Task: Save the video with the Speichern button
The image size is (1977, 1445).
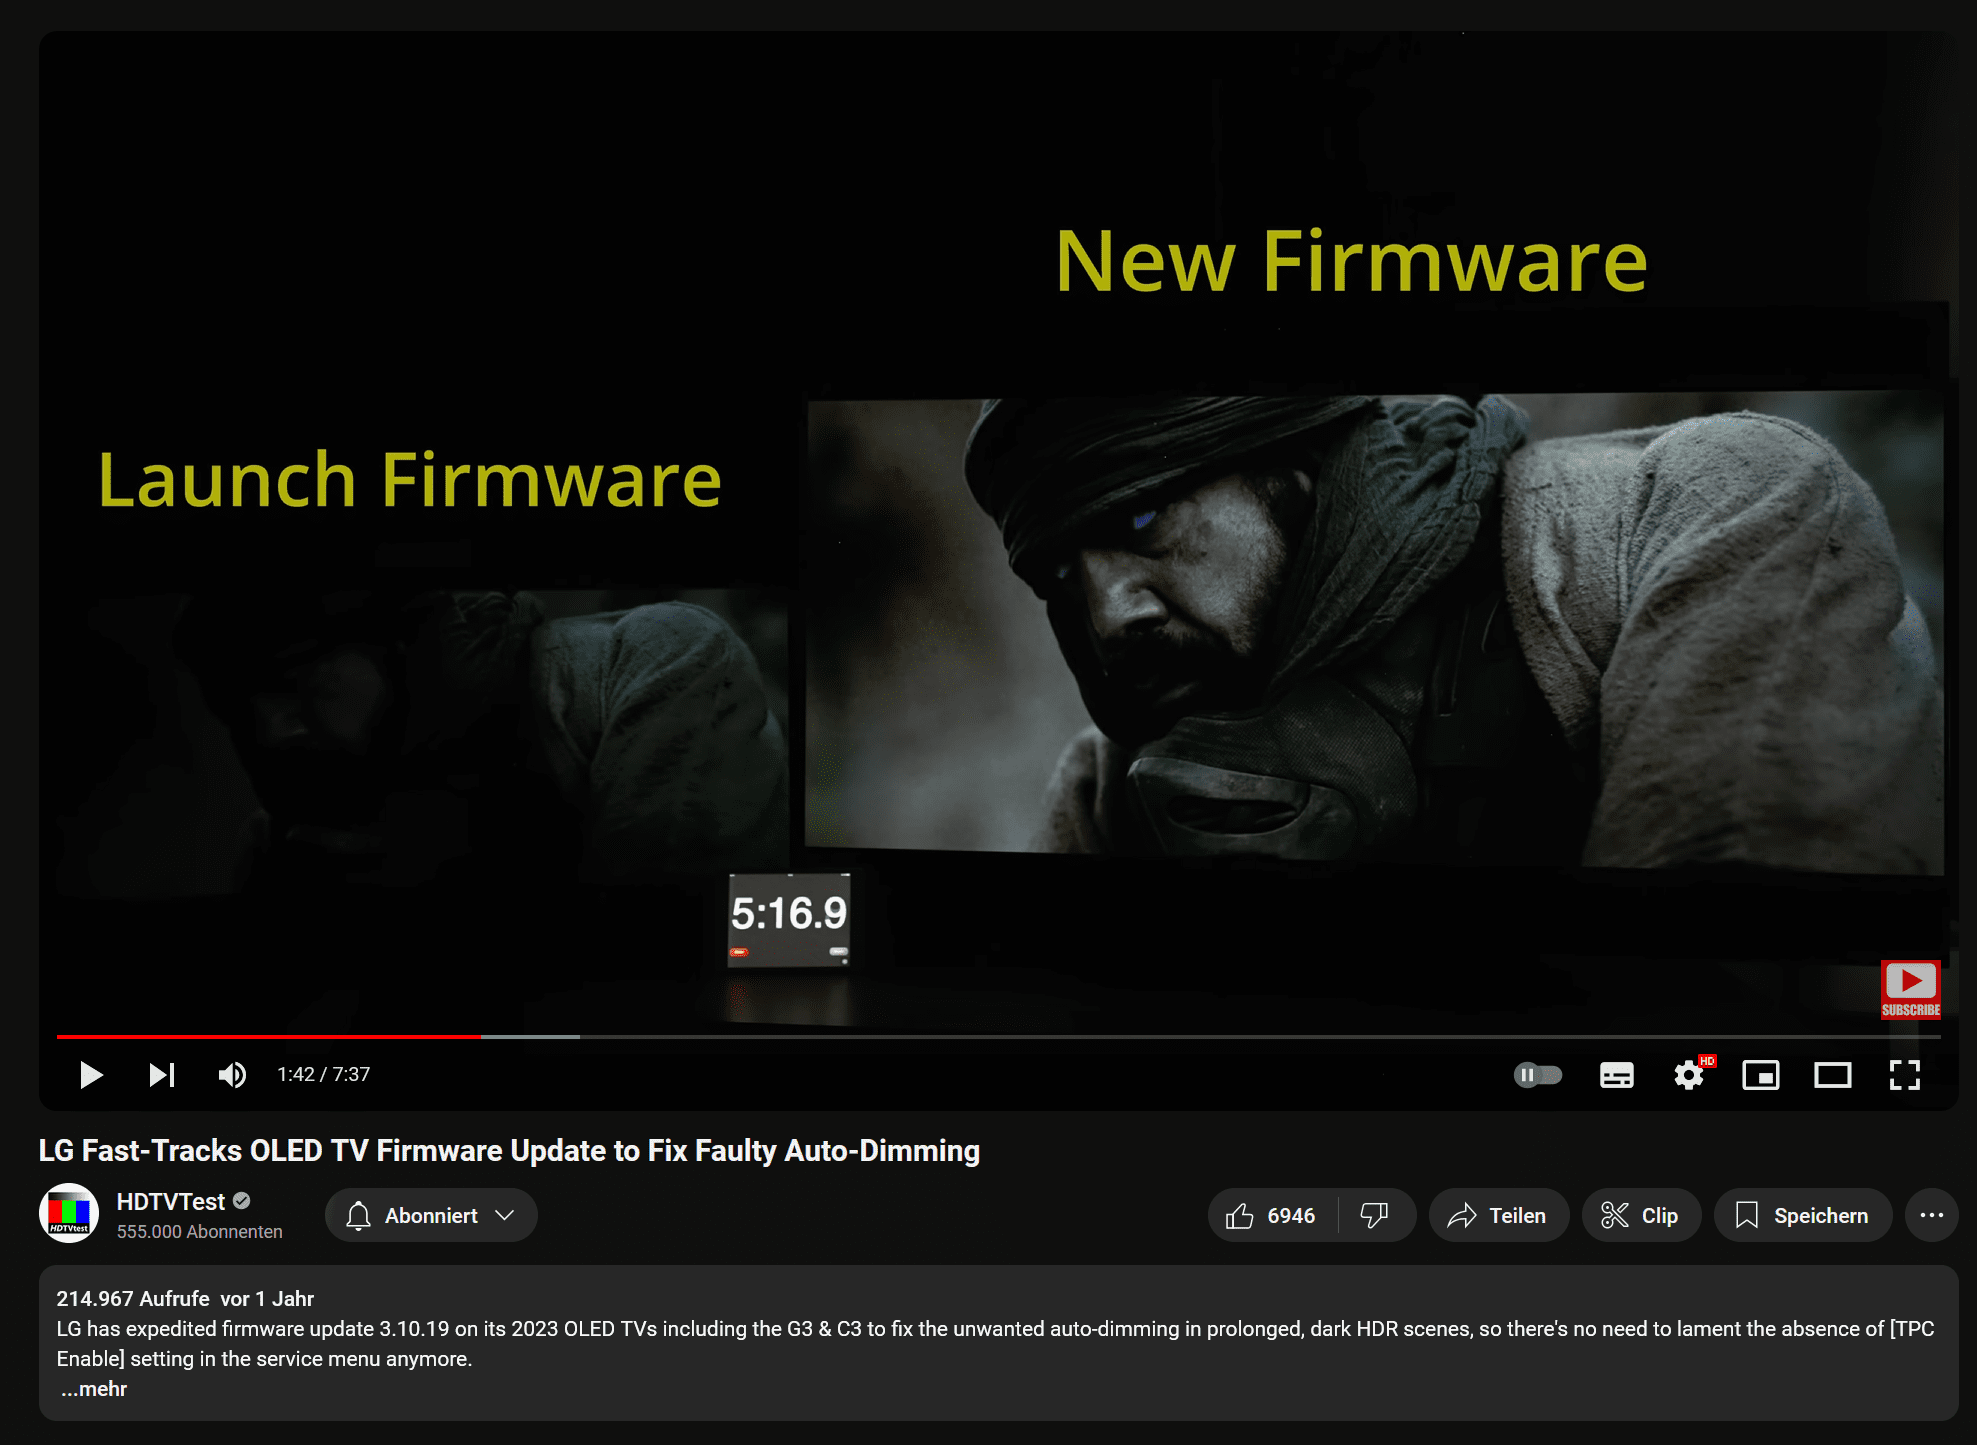Action: point(1803,1215)
